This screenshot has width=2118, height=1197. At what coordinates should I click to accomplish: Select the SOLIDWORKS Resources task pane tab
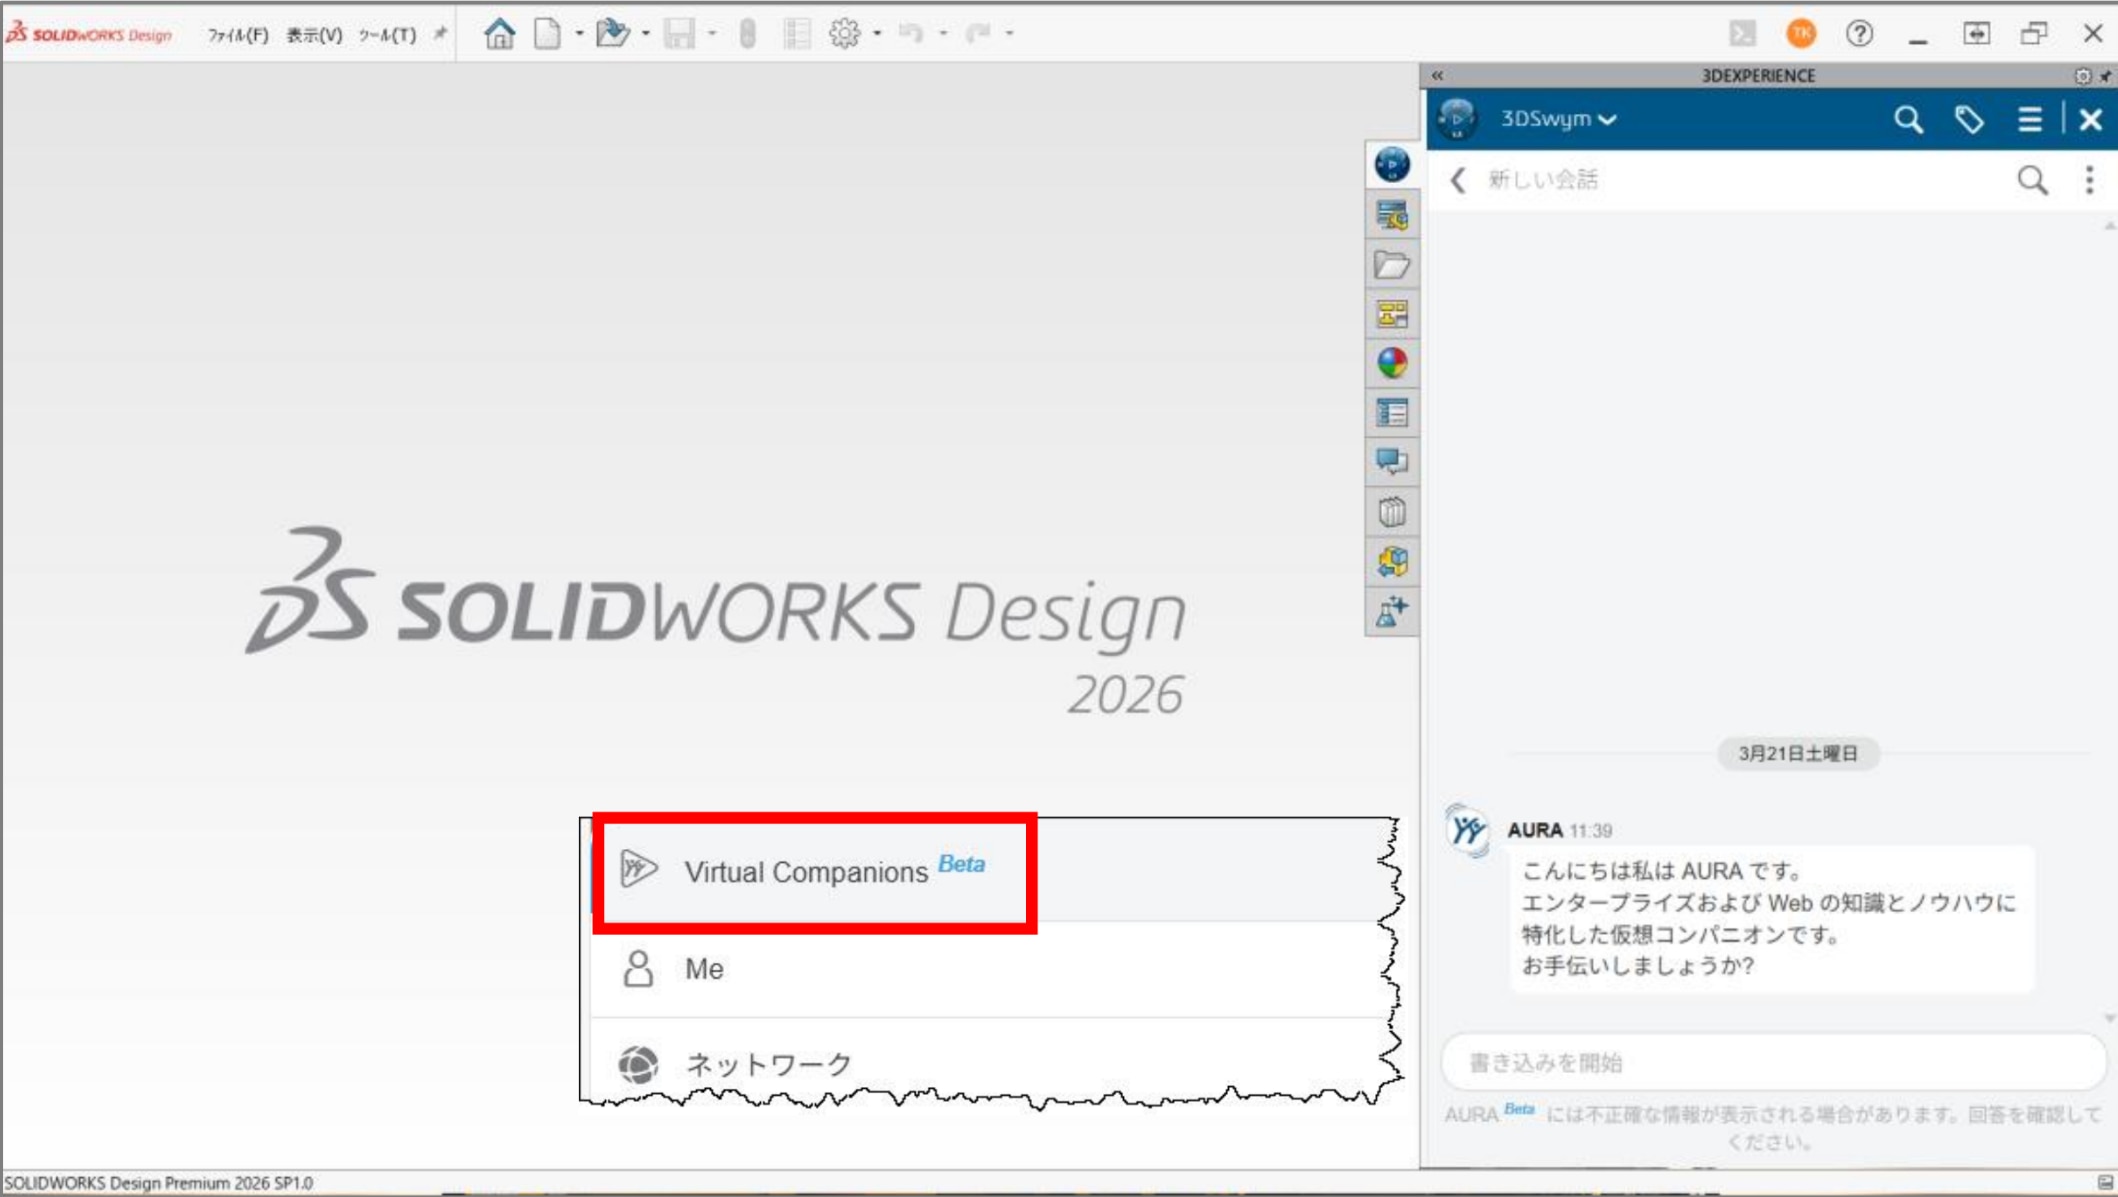coord(1392,214)
